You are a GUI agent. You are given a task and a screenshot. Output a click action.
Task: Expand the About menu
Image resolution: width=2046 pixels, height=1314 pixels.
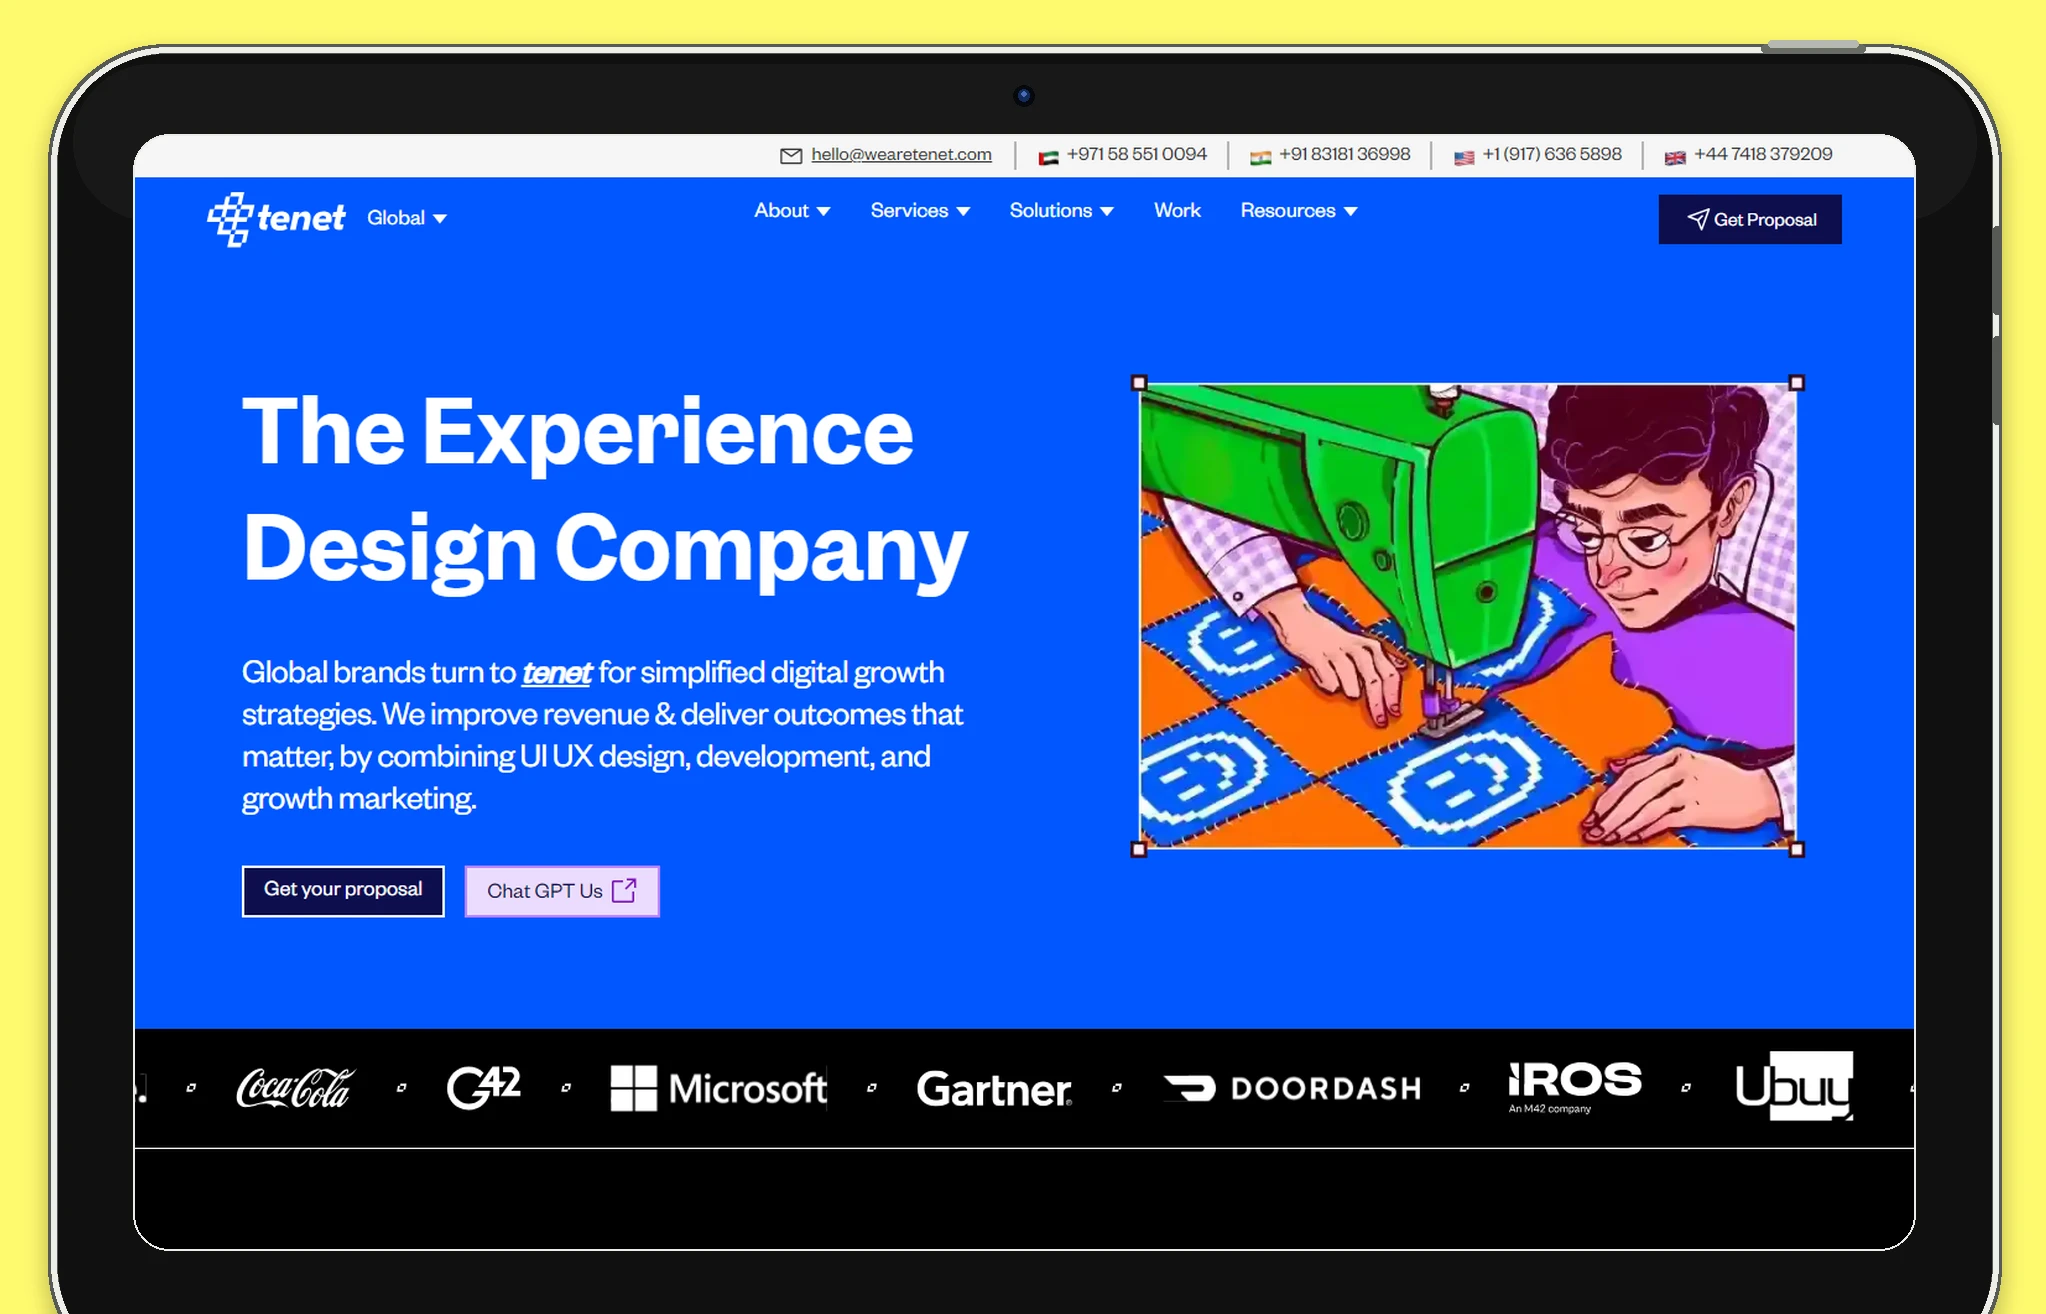coord(792,211)
